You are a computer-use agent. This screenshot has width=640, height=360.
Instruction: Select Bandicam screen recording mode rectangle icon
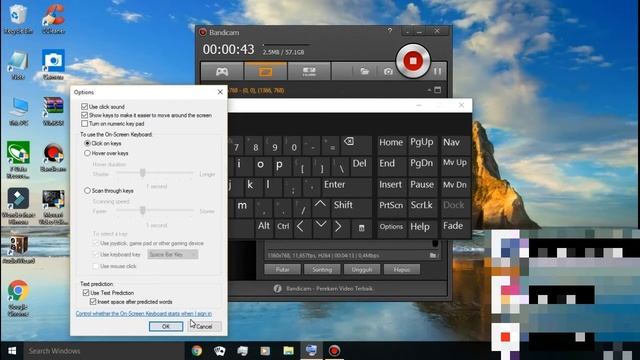click(266, 72)
